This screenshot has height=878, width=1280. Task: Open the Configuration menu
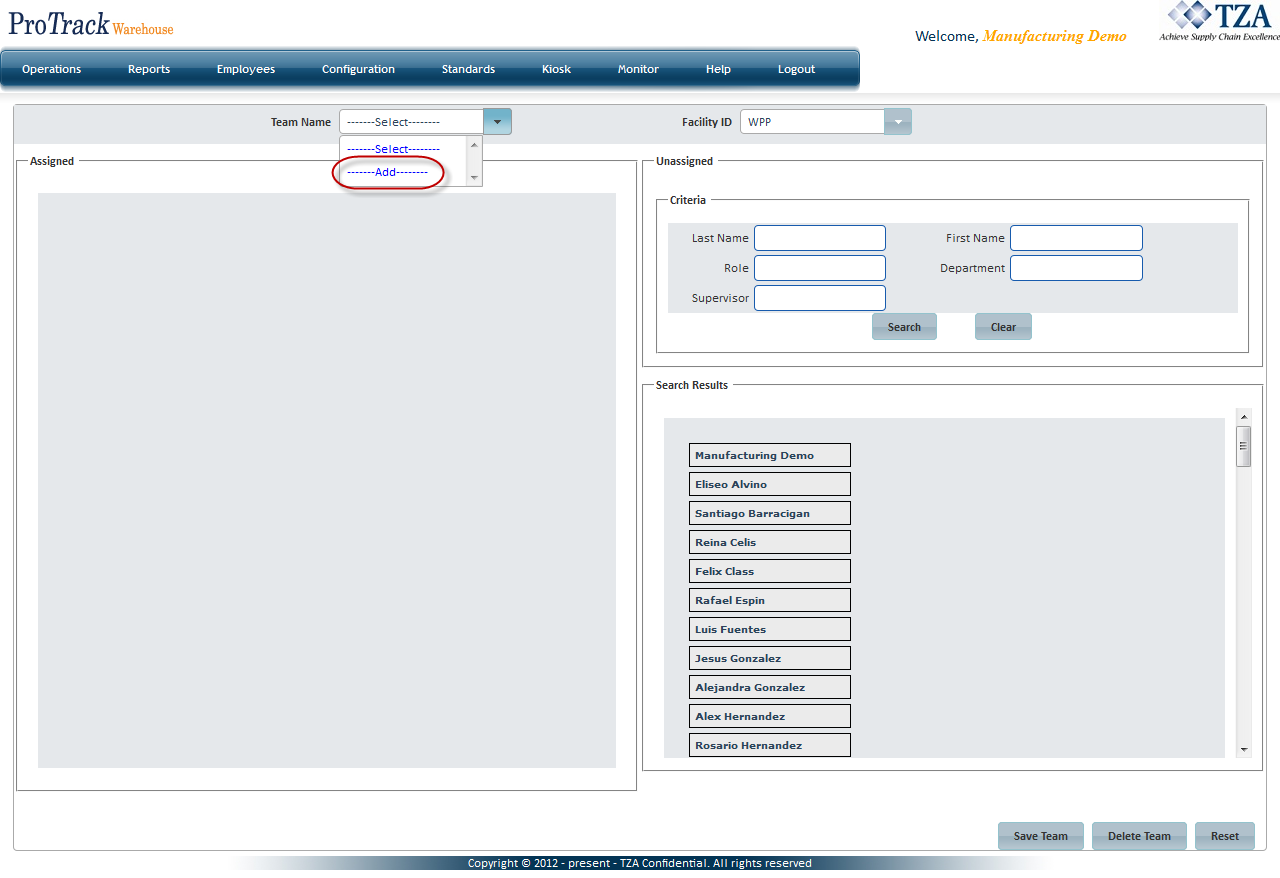(x=358, y=69)
